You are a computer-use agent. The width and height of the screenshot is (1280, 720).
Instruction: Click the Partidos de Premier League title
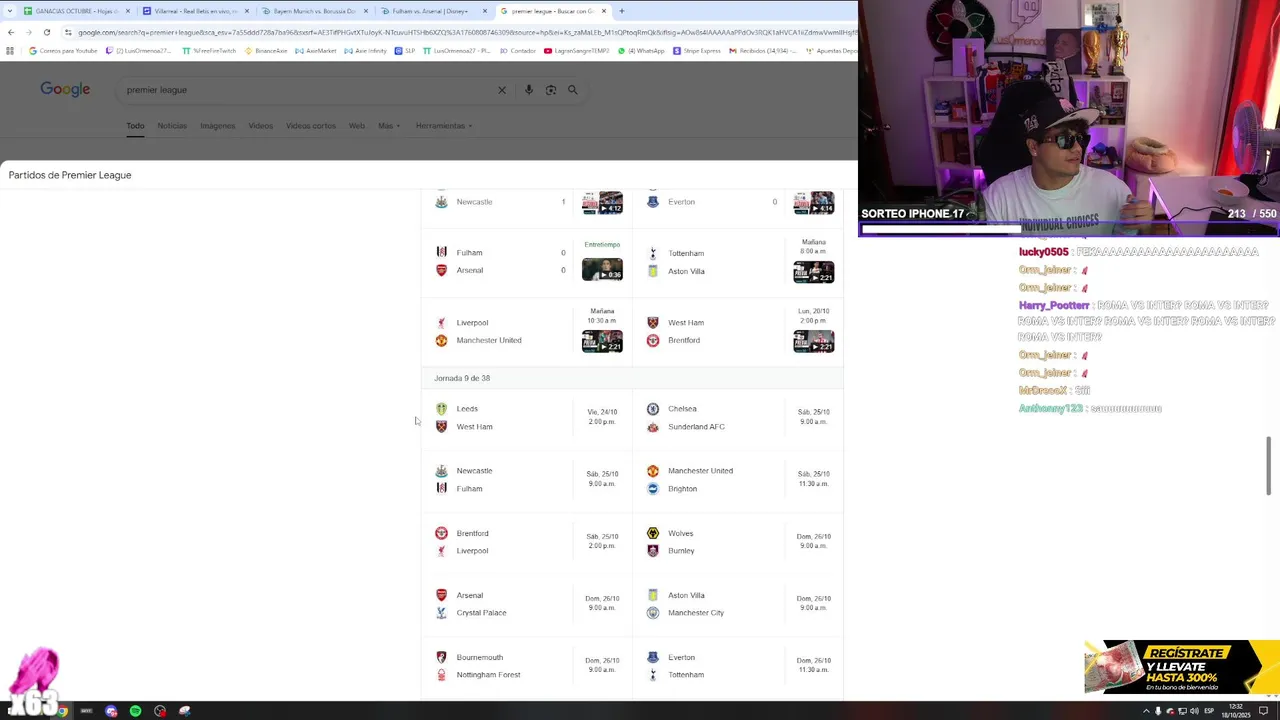[x=70, y=175]
